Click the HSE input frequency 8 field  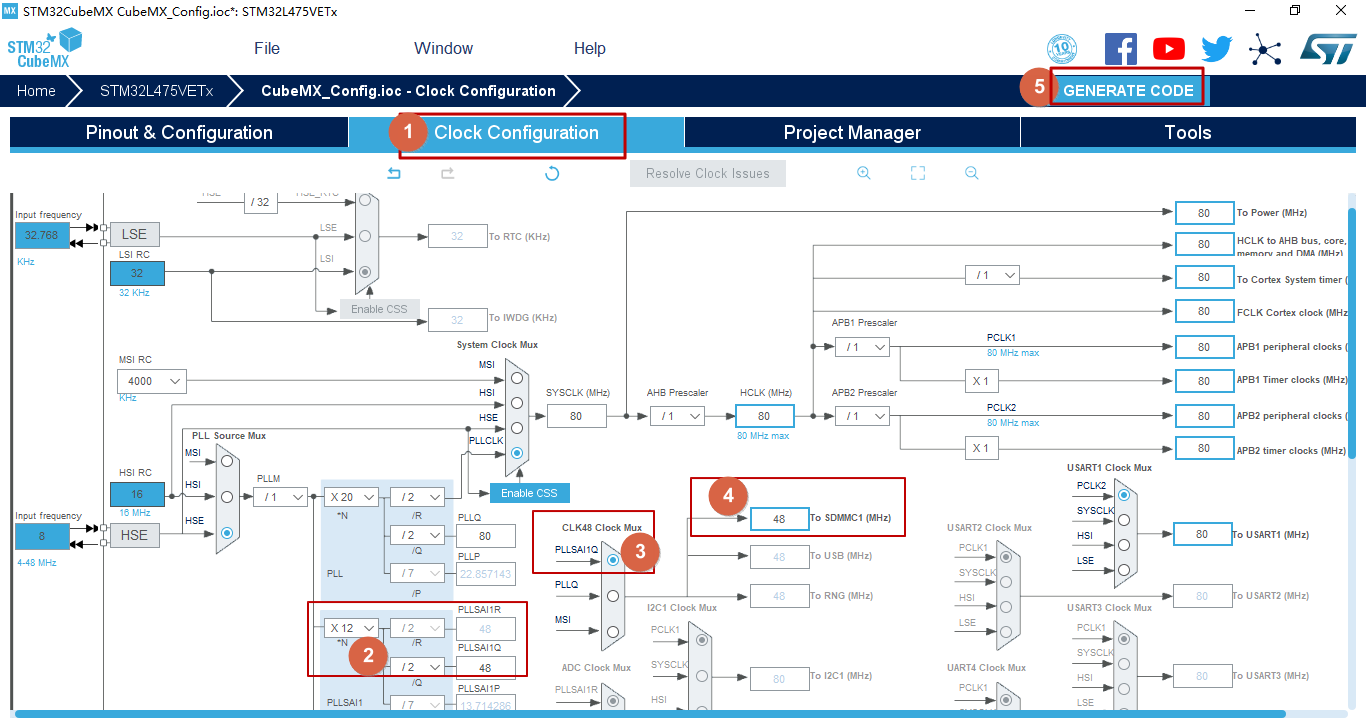(x=42, y=535)
